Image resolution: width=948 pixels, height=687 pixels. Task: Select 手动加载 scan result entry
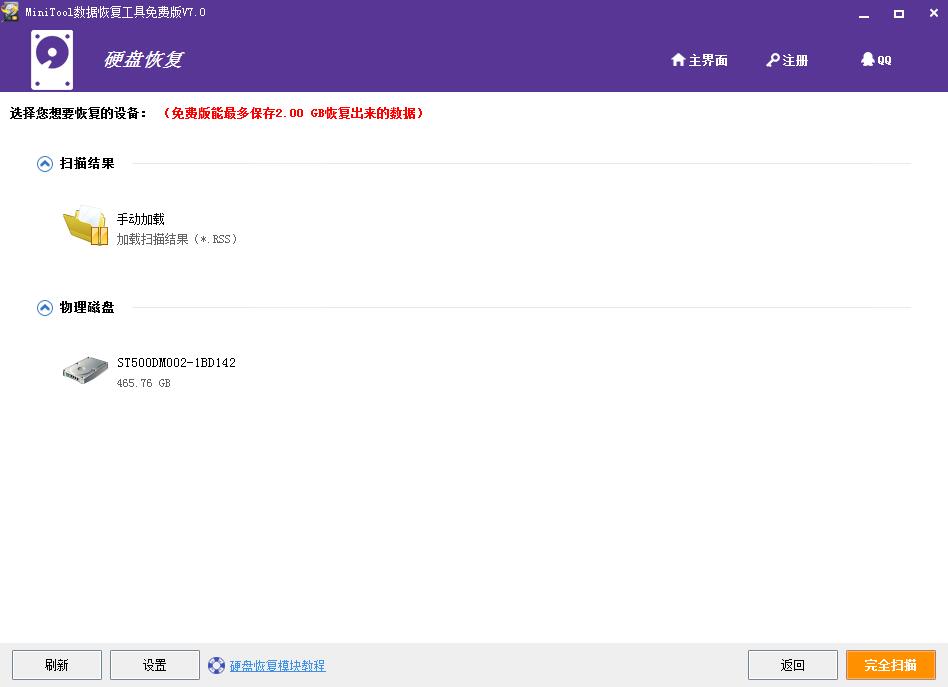click(x=140, y=219)
